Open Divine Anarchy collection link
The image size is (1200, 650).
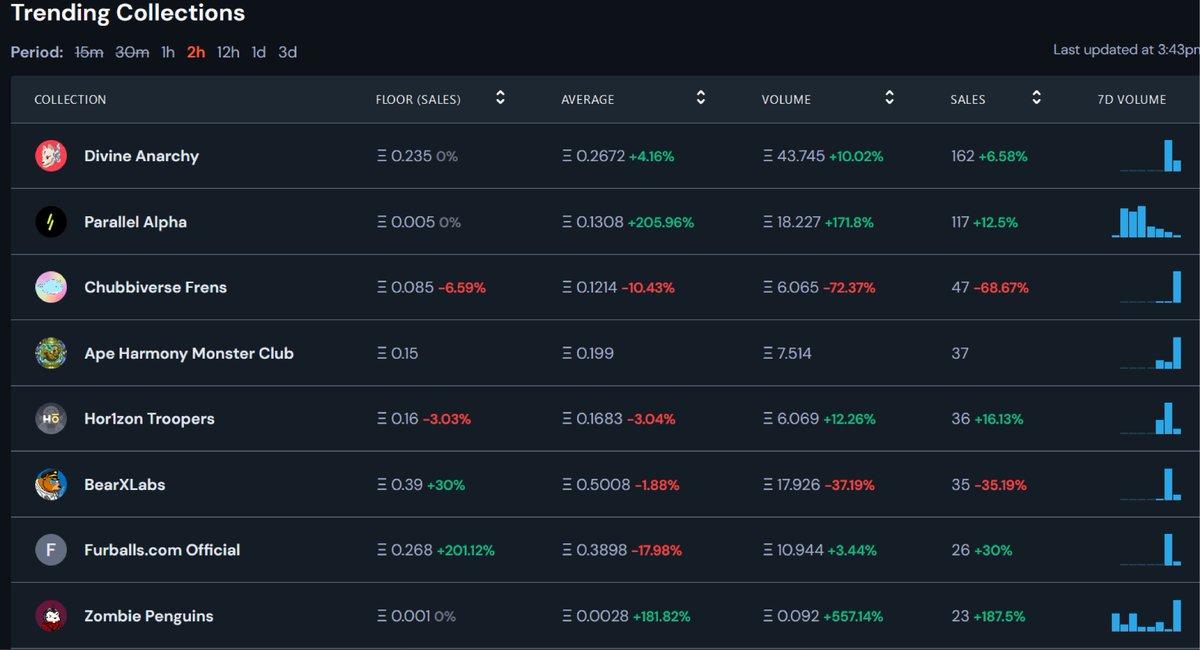tap(141, 156)
